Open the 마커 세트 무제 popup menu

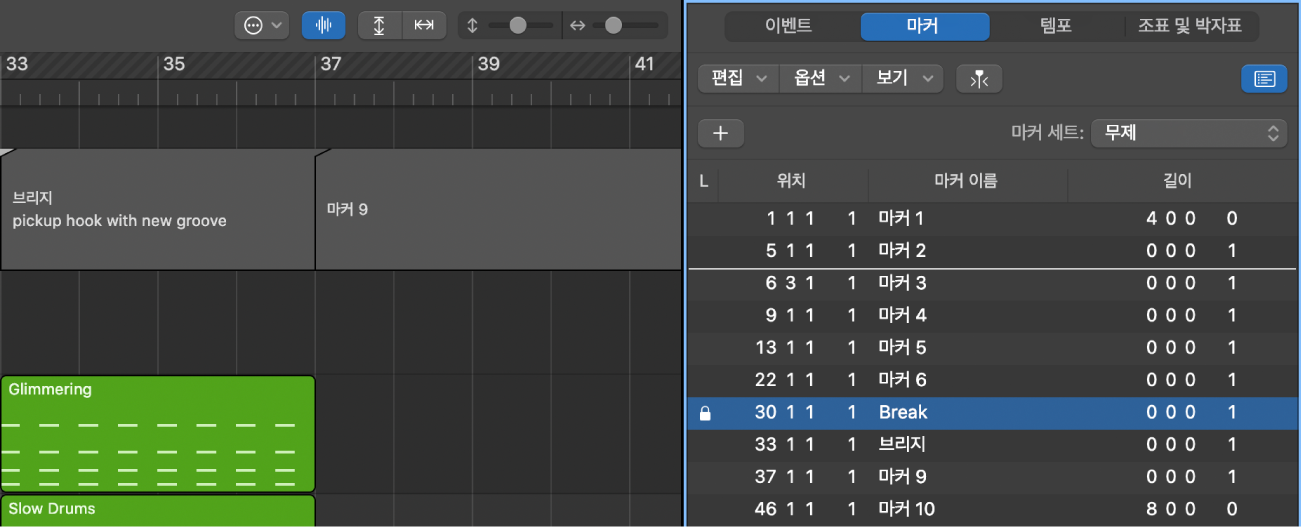pos(1189,132)
